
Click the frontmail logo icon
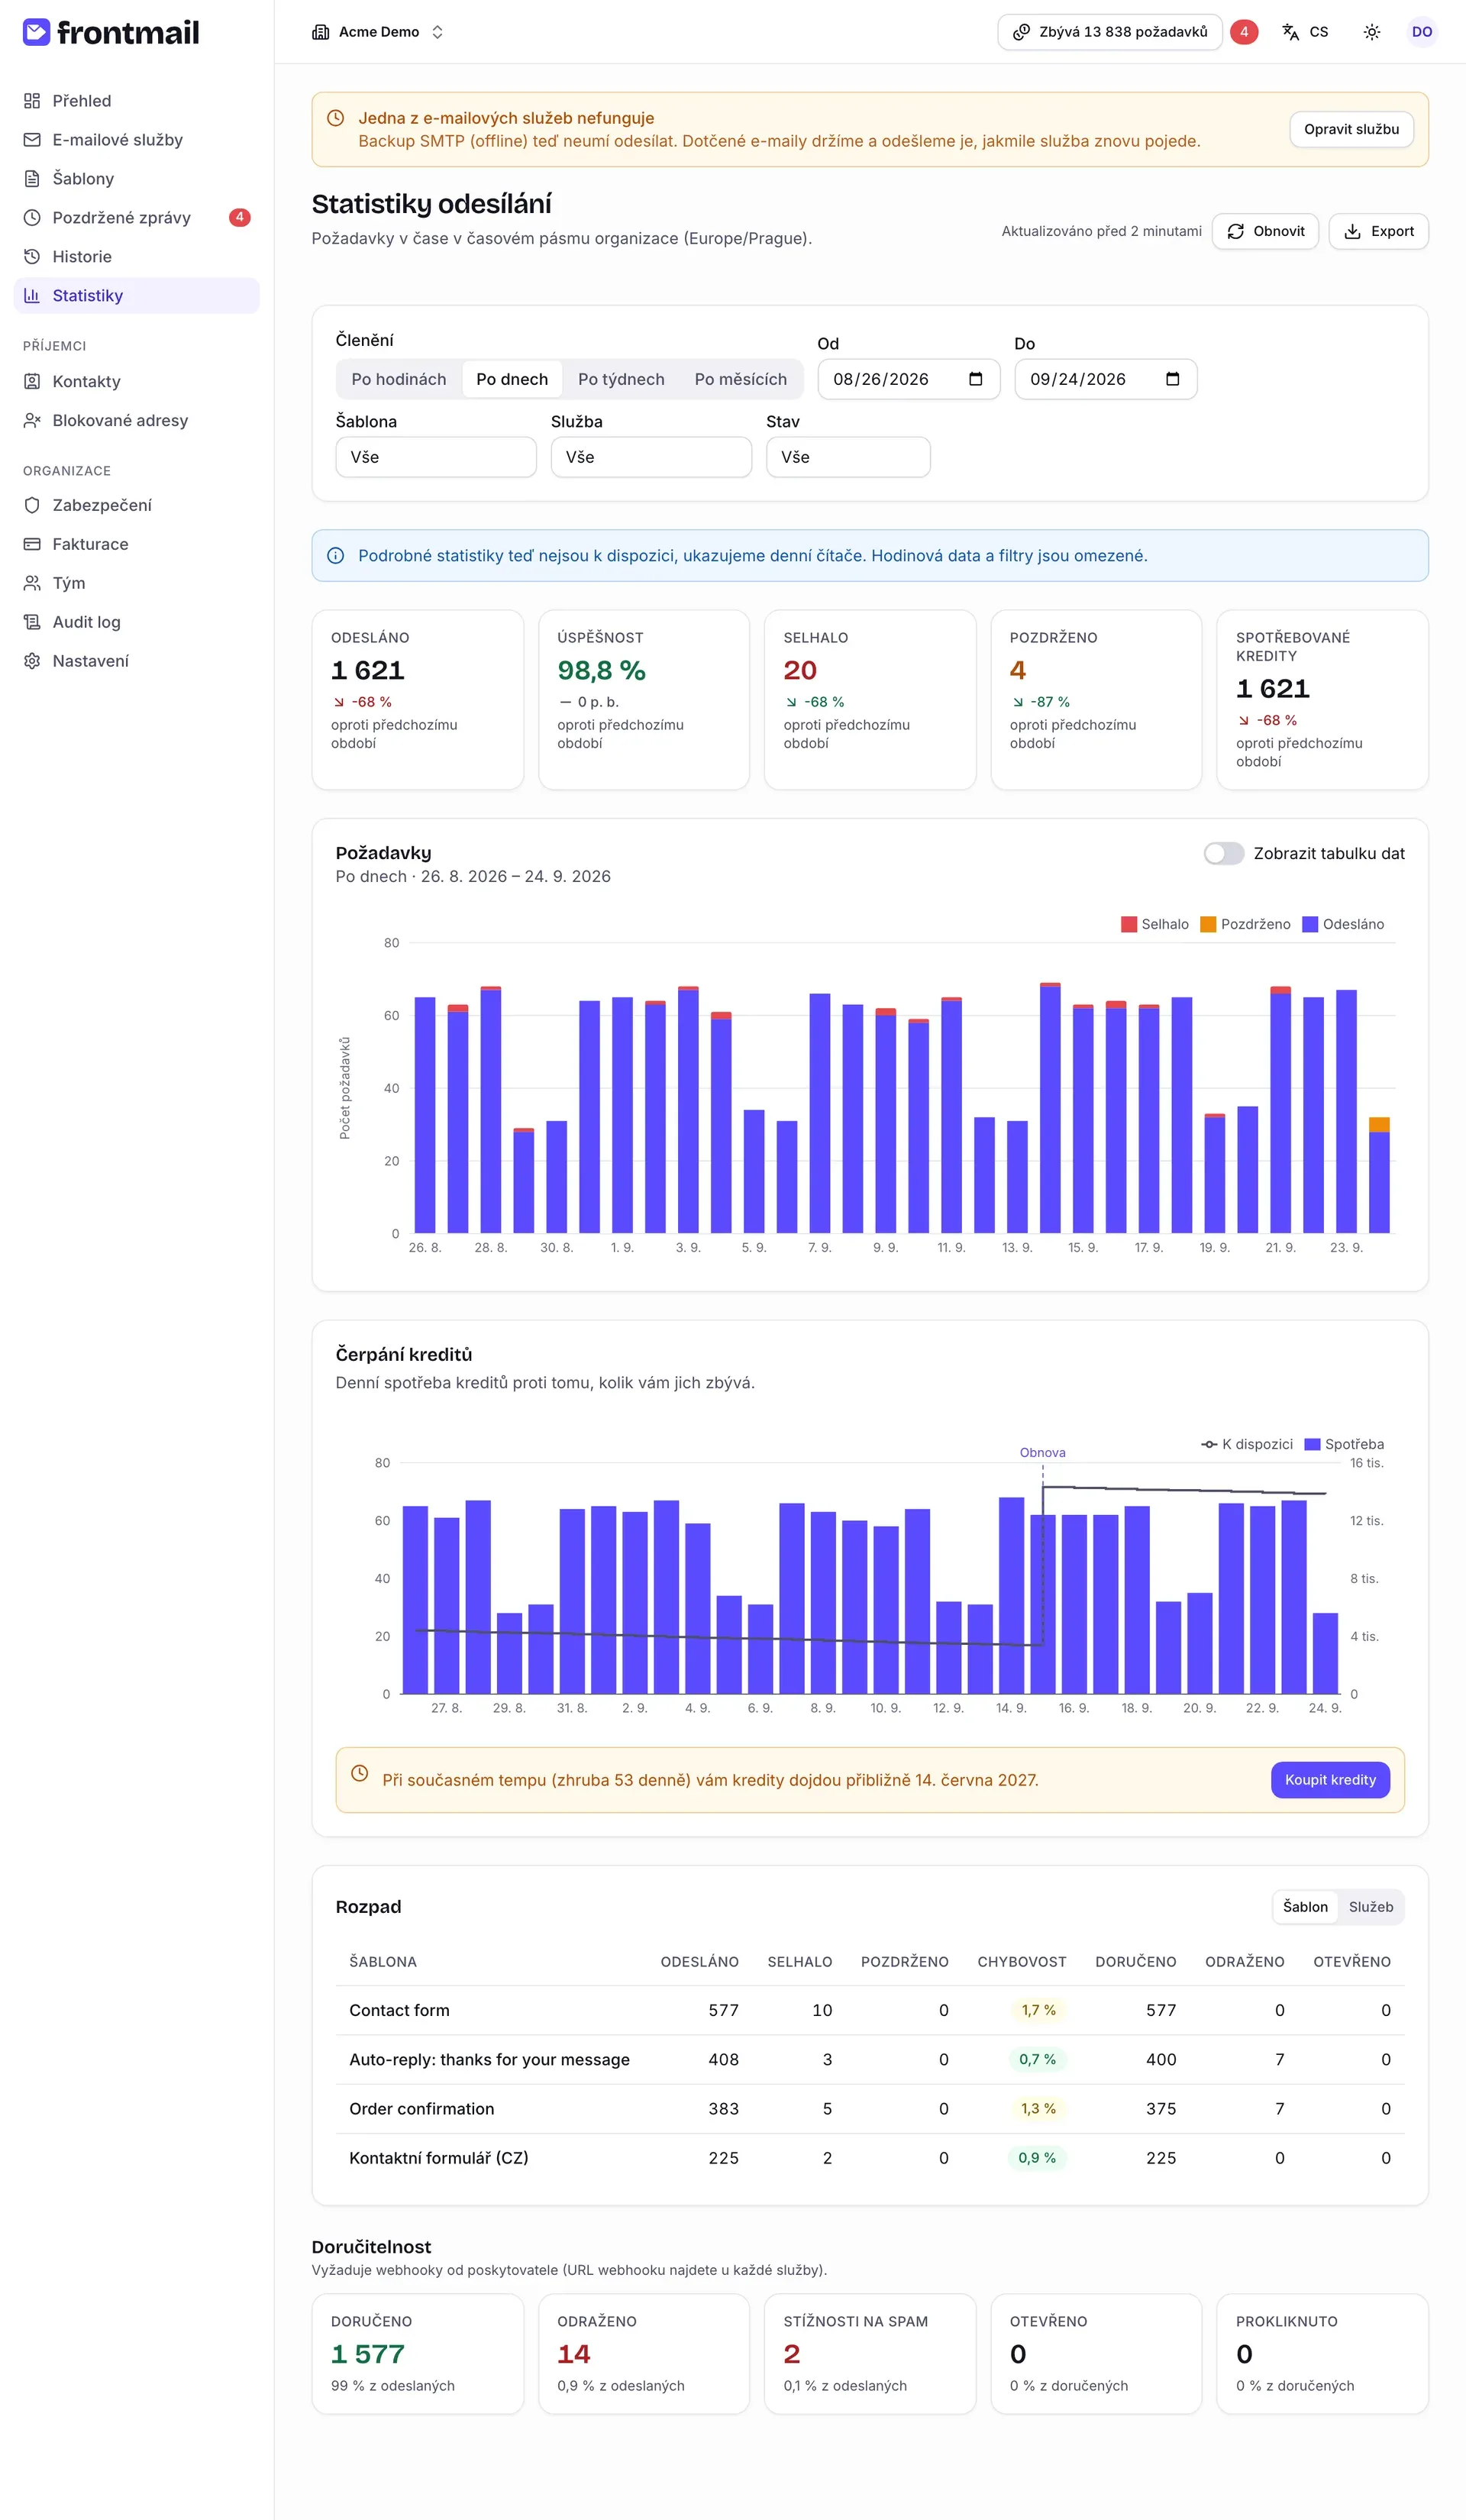tap(36, 32)
